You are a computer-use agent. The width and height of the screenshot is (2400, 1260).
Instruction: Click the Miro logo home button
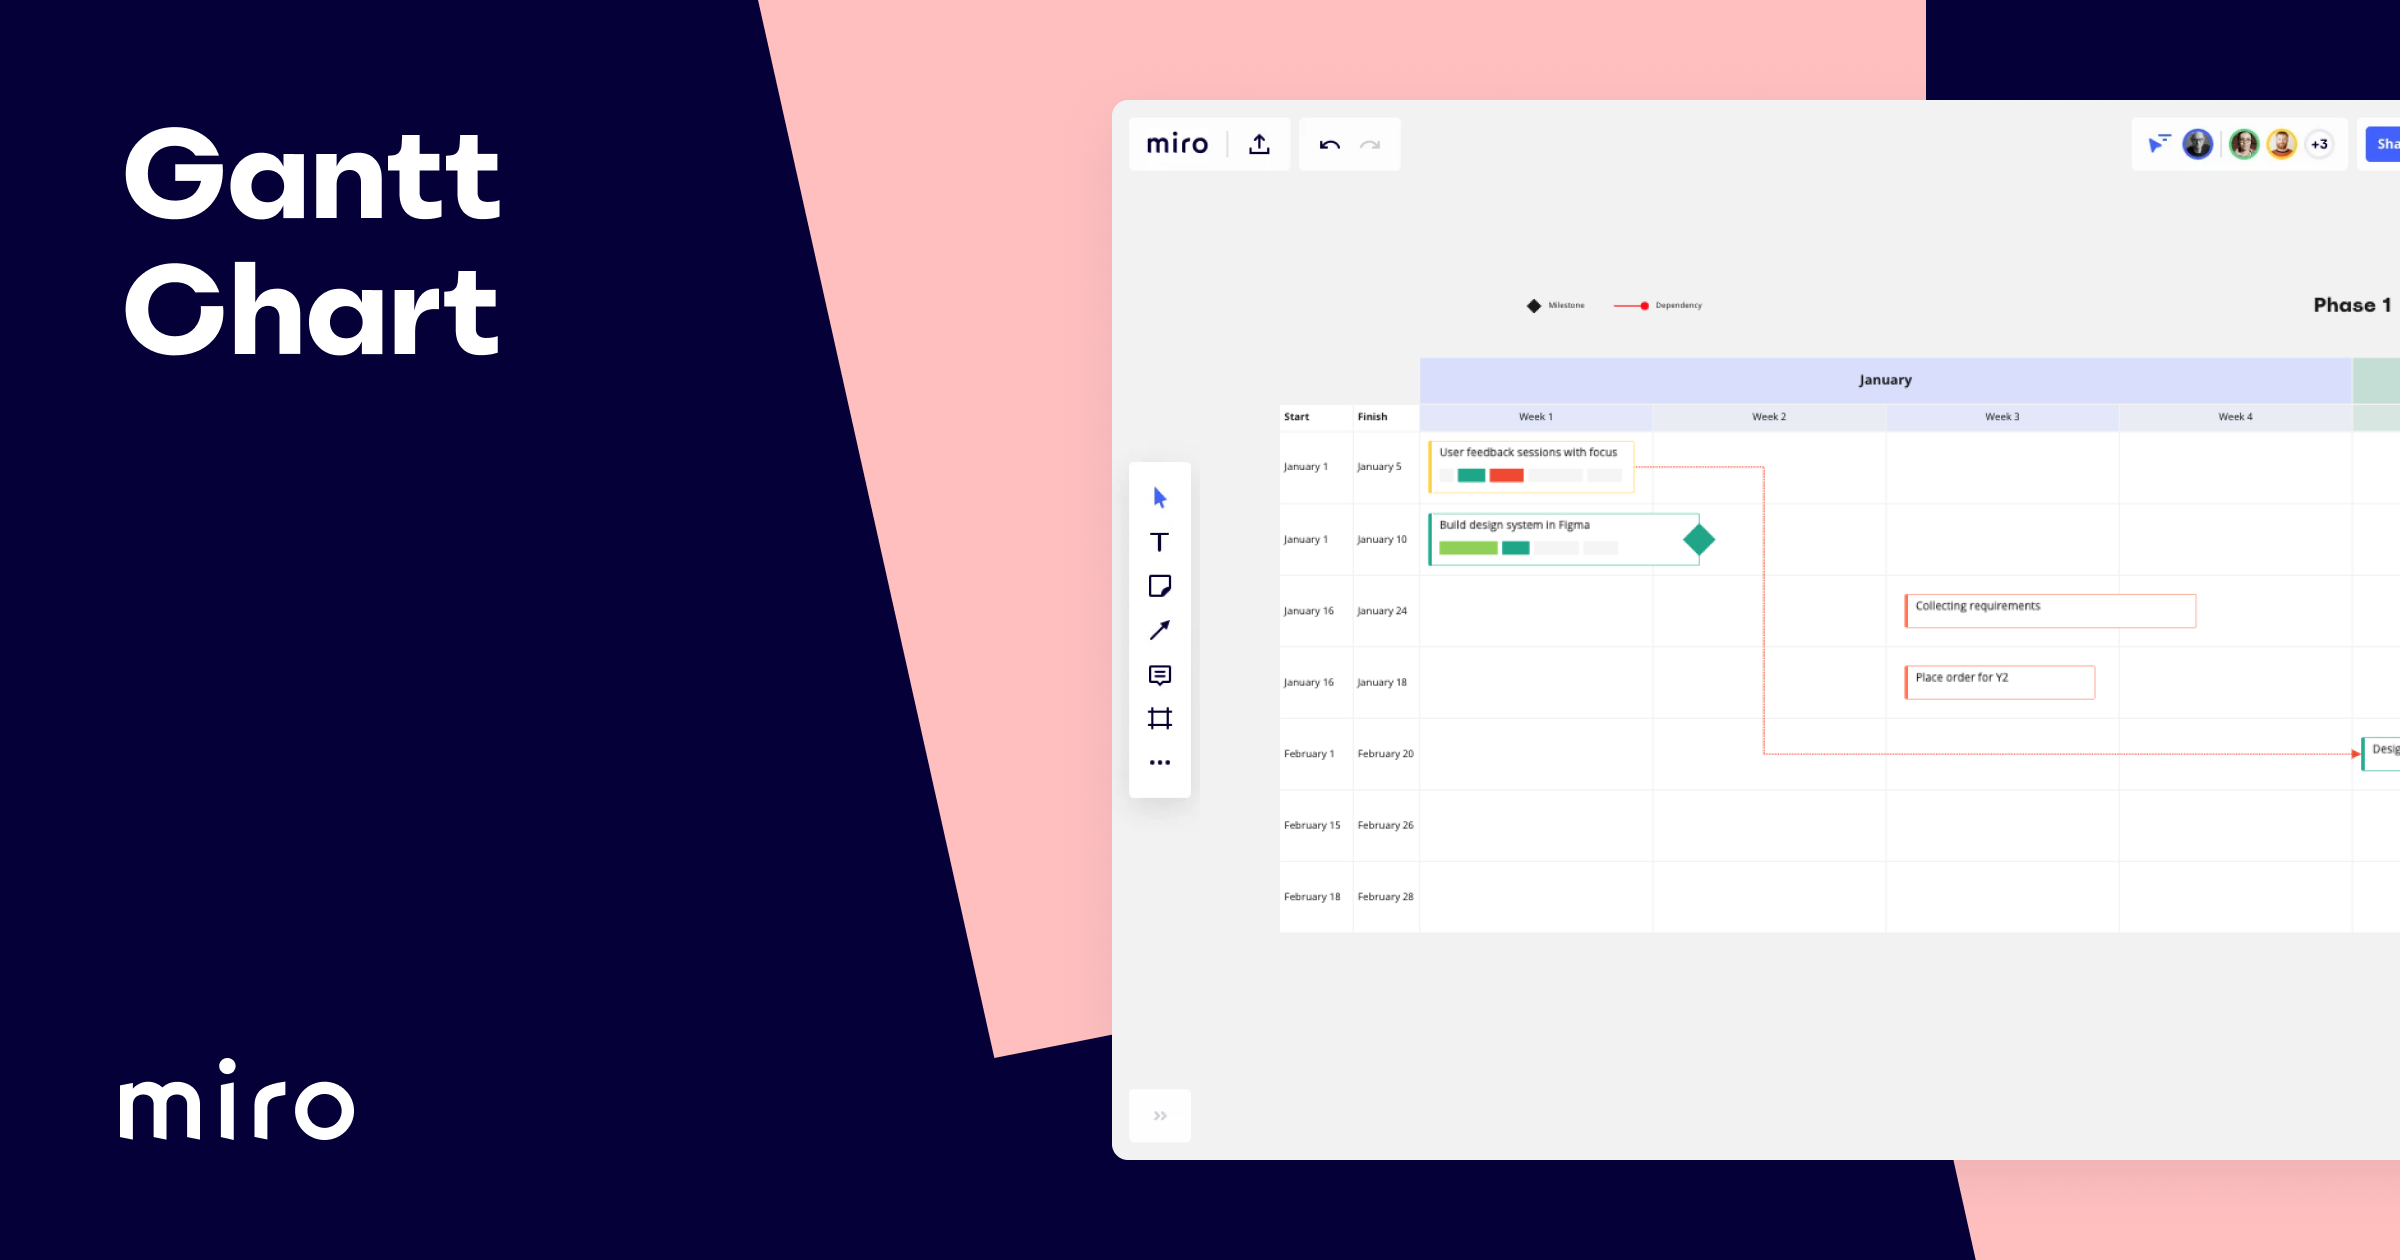click(1175, 144)
